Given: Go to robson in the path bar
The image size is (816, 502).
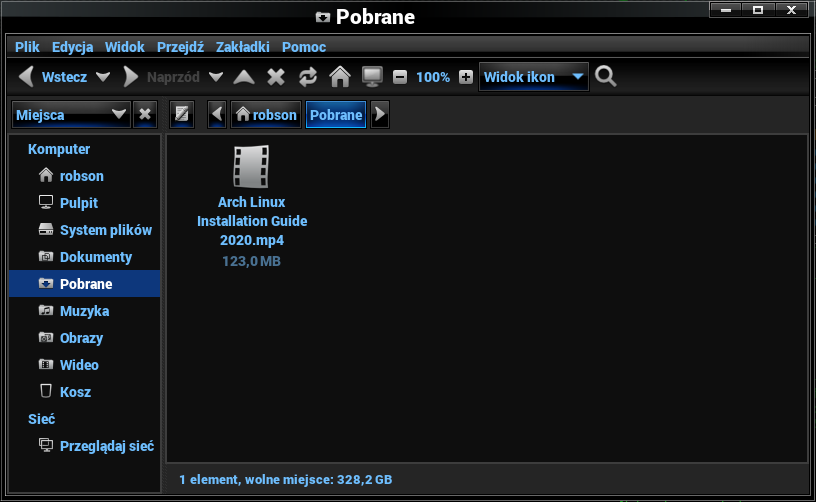Looking at the screenshot, I should click(x=266, y=114).
